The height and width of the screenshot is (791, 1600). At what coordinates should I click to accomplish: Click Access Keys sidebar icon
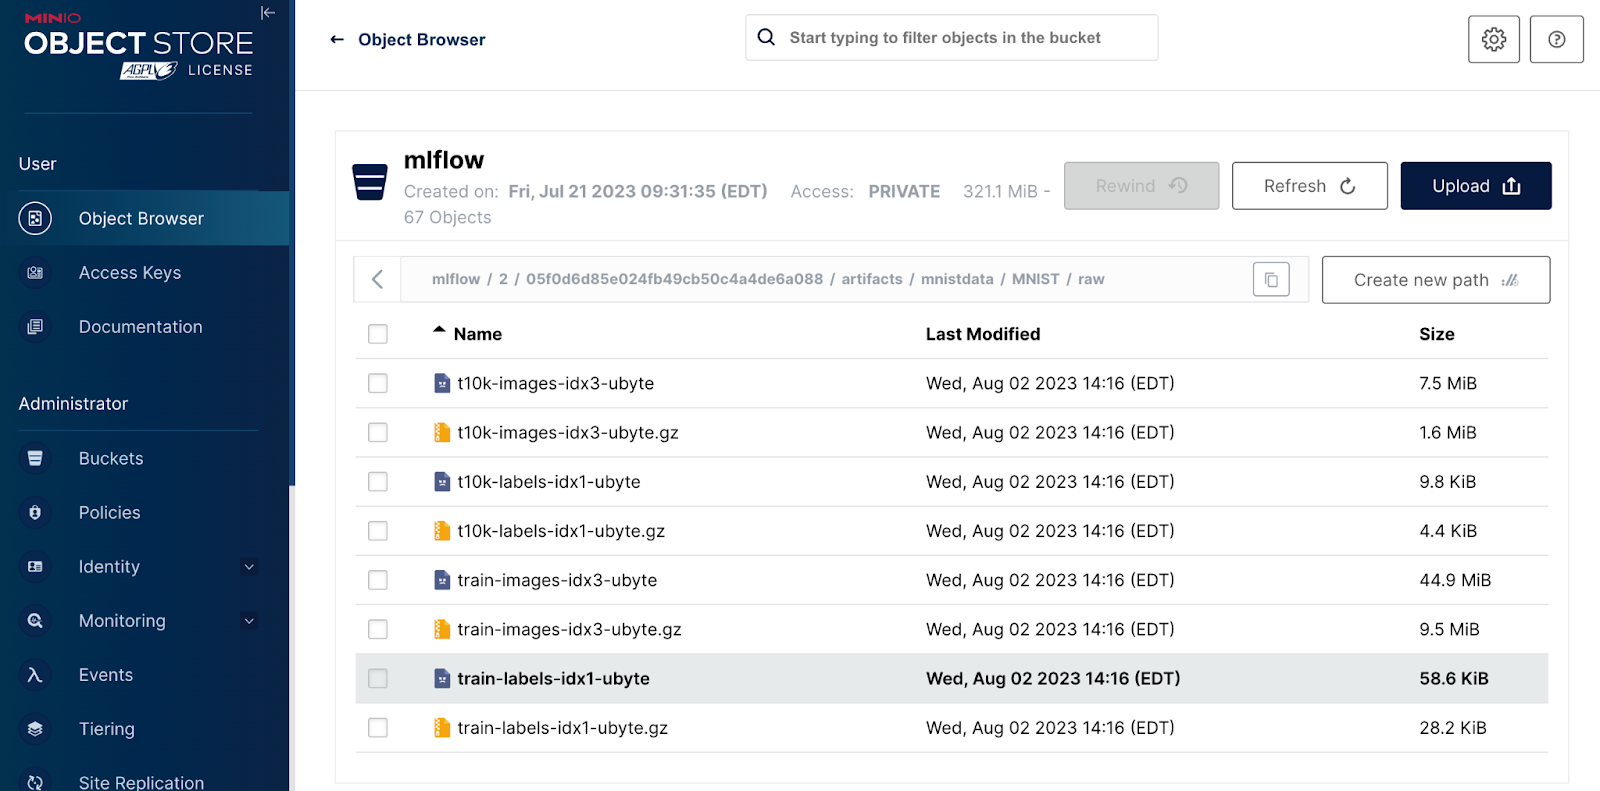[x=35, y=272]
